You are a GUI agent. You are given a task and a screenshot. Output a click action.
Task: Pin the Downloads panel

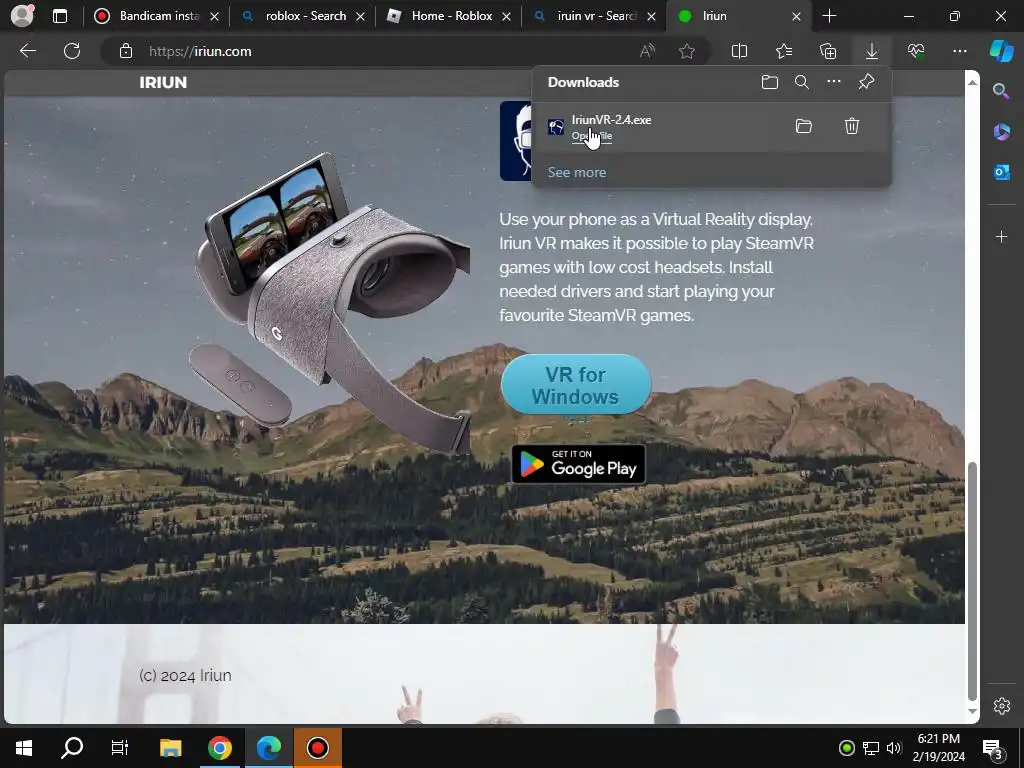[866, 82]
